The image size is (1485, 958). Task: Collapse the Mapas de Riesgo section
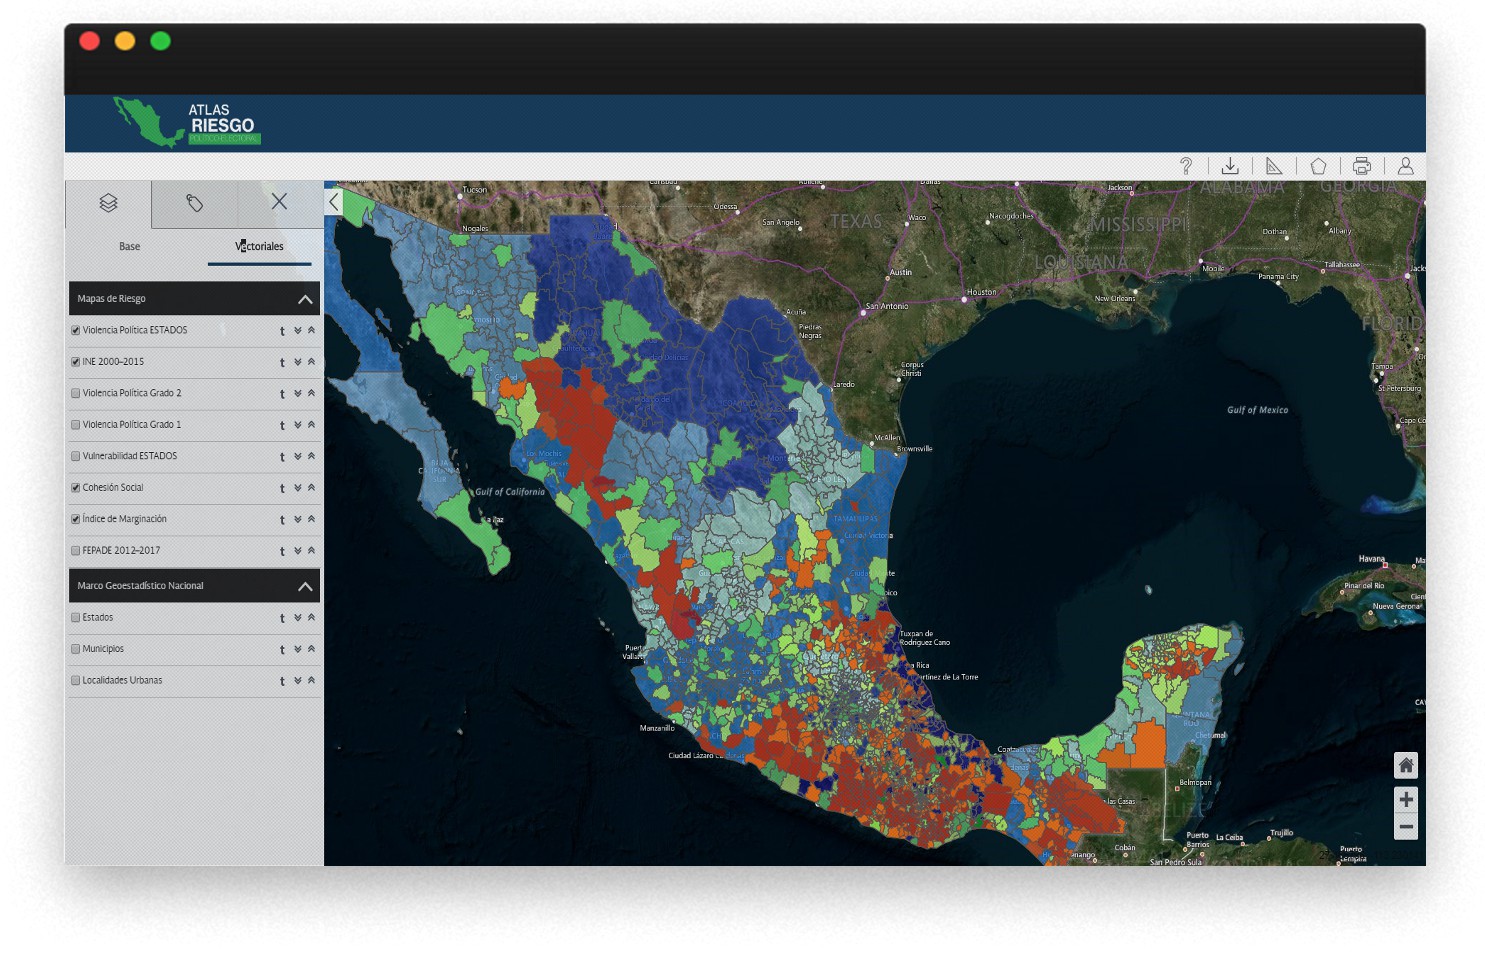[x=305, y=299]
